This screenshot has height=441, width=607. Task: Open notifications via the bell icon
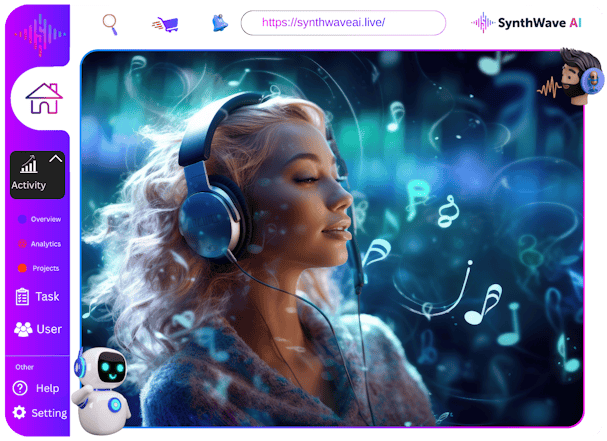(x=219, y=22)
